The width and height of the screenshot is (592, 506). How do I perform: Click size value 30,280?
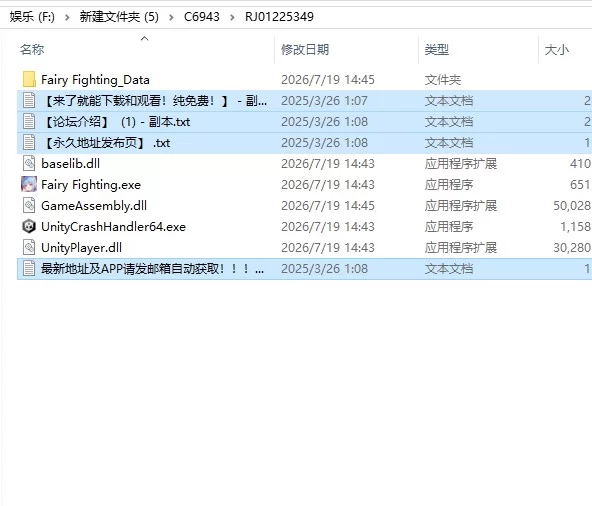point(572,248)
